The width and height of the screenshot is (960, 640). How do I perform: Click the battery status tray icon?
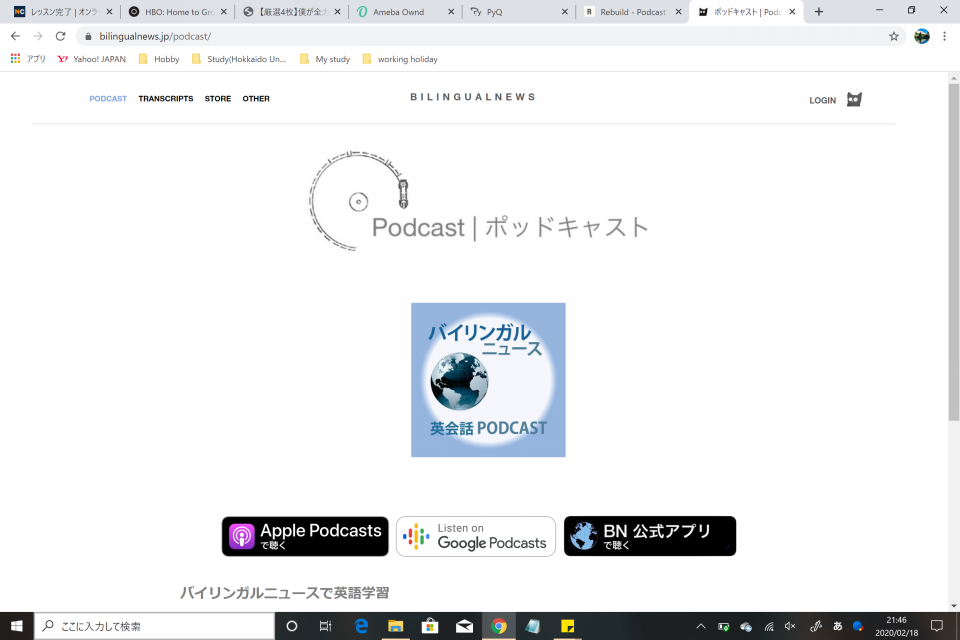click(x=723, y=626)
